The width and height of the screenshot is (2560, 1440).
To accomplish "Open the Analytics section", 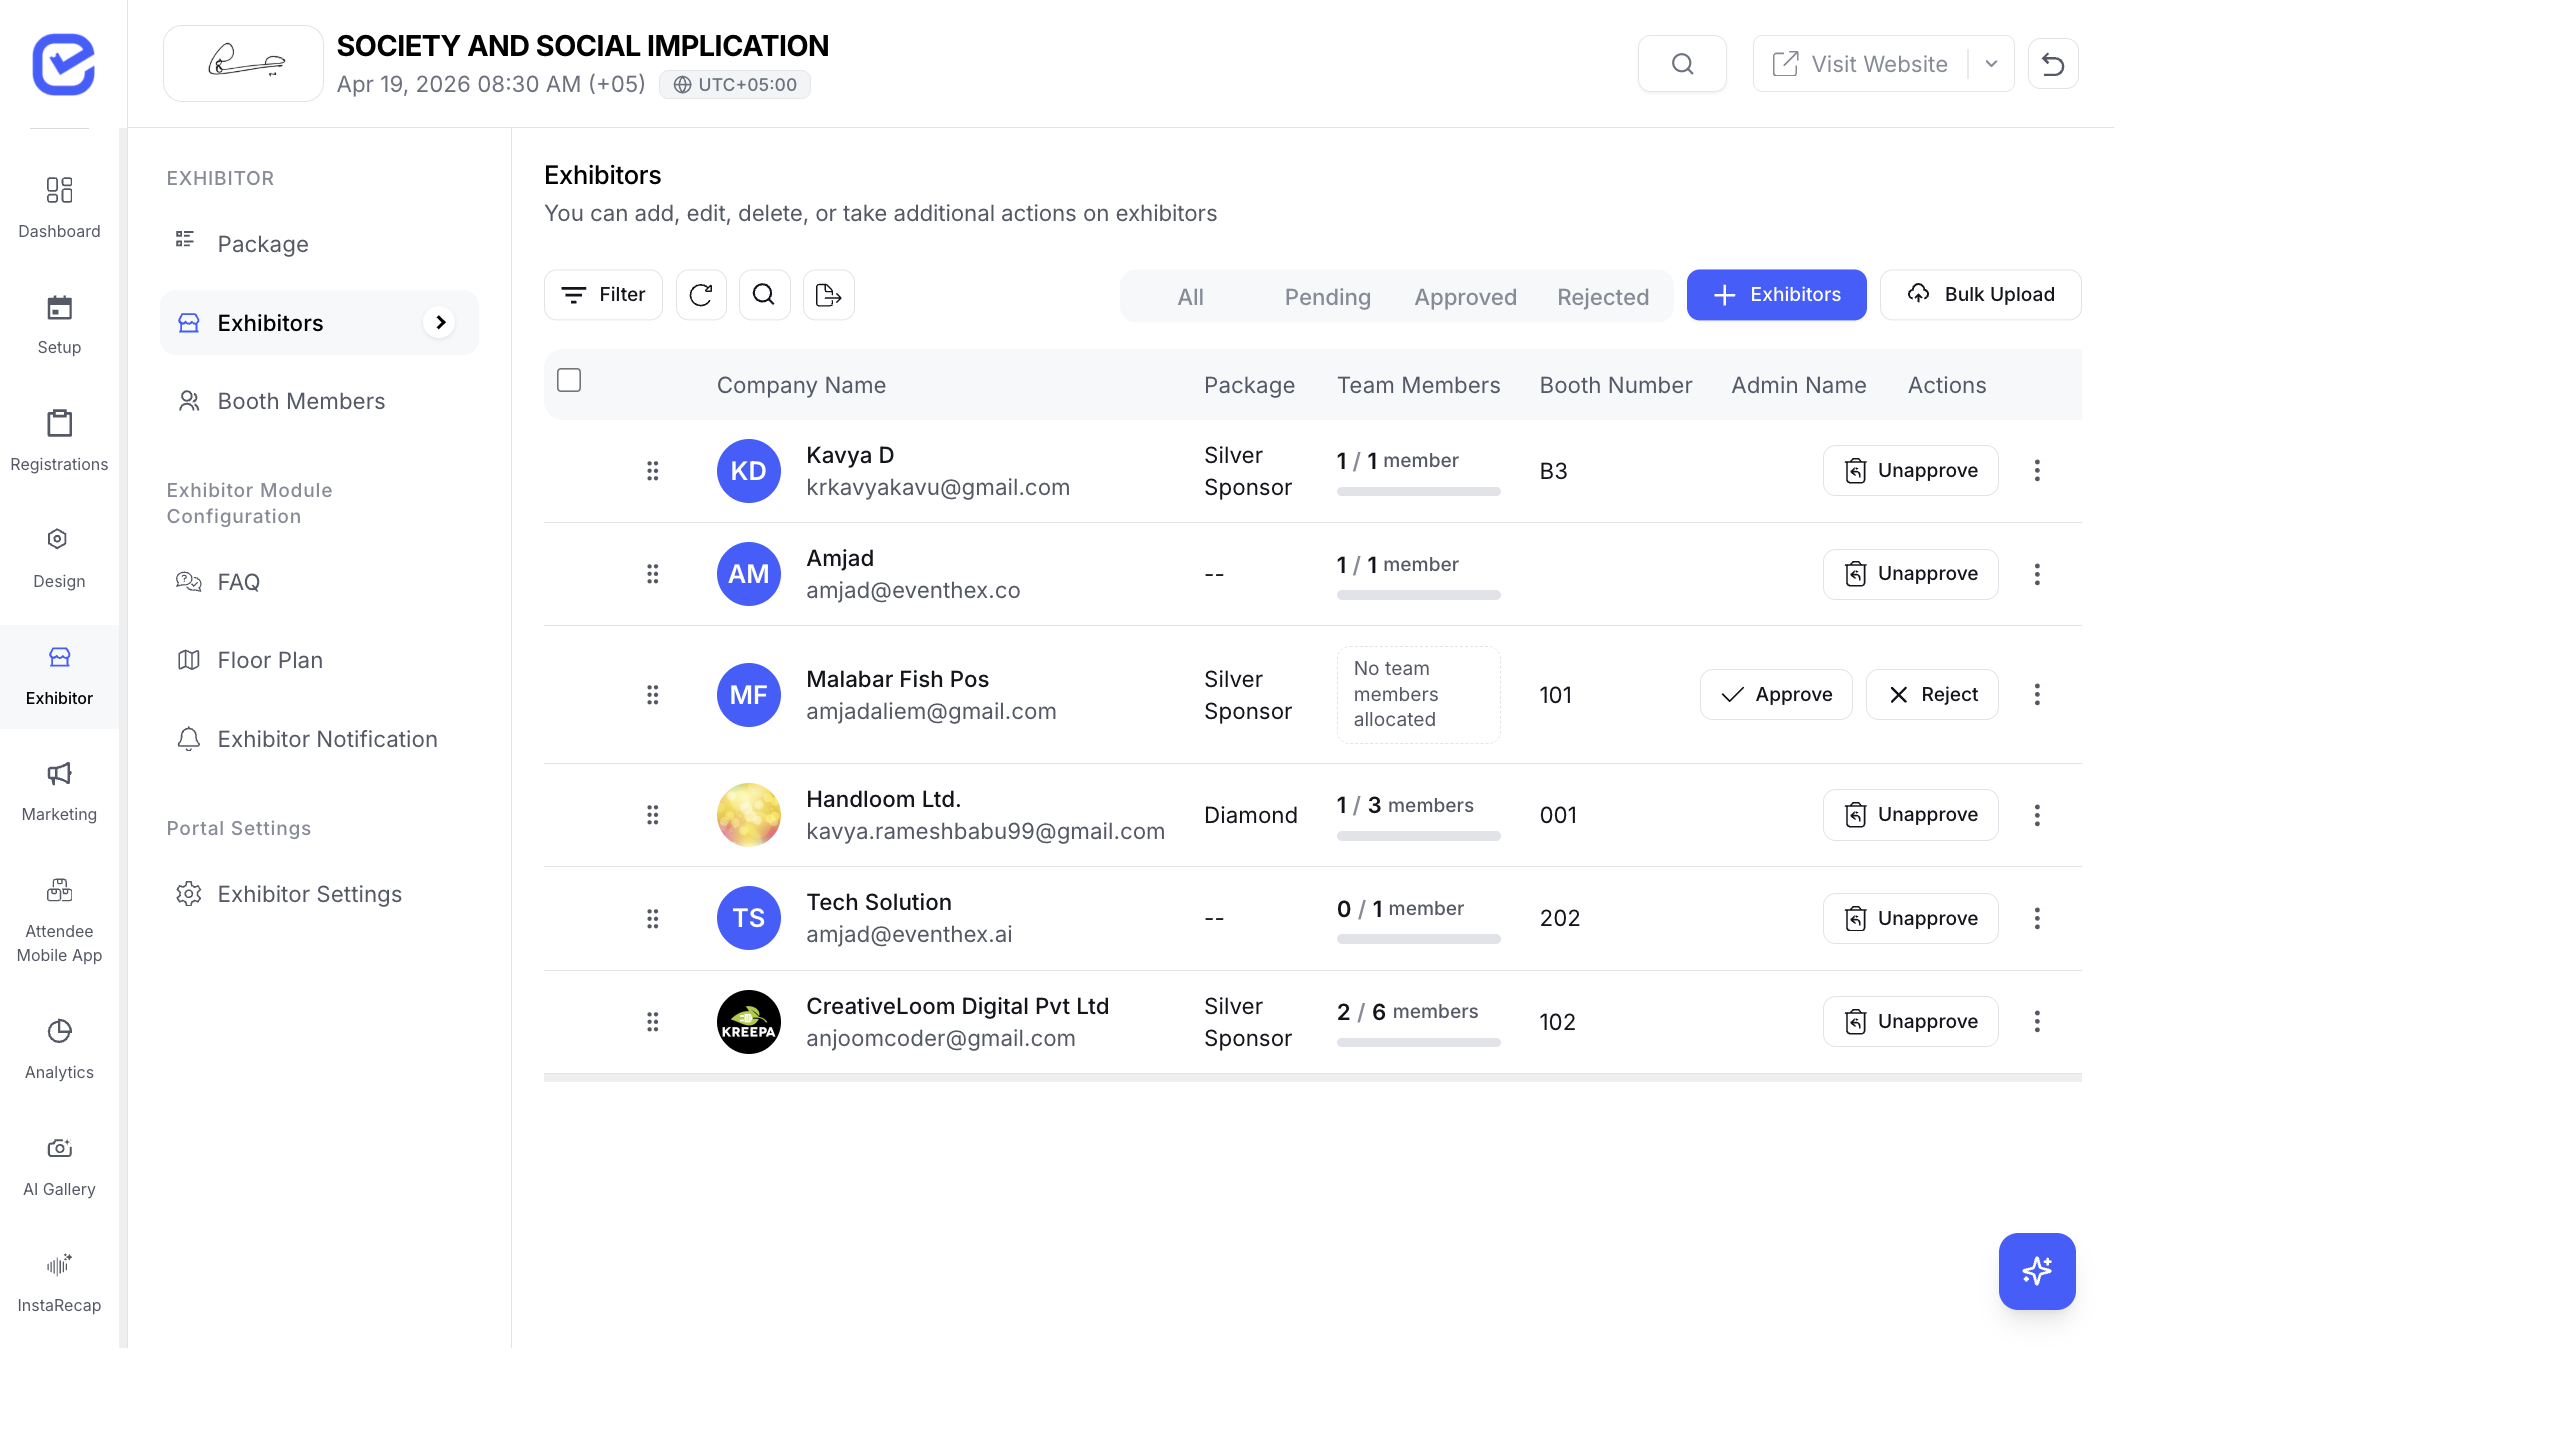I will [x=59, y=1049].
